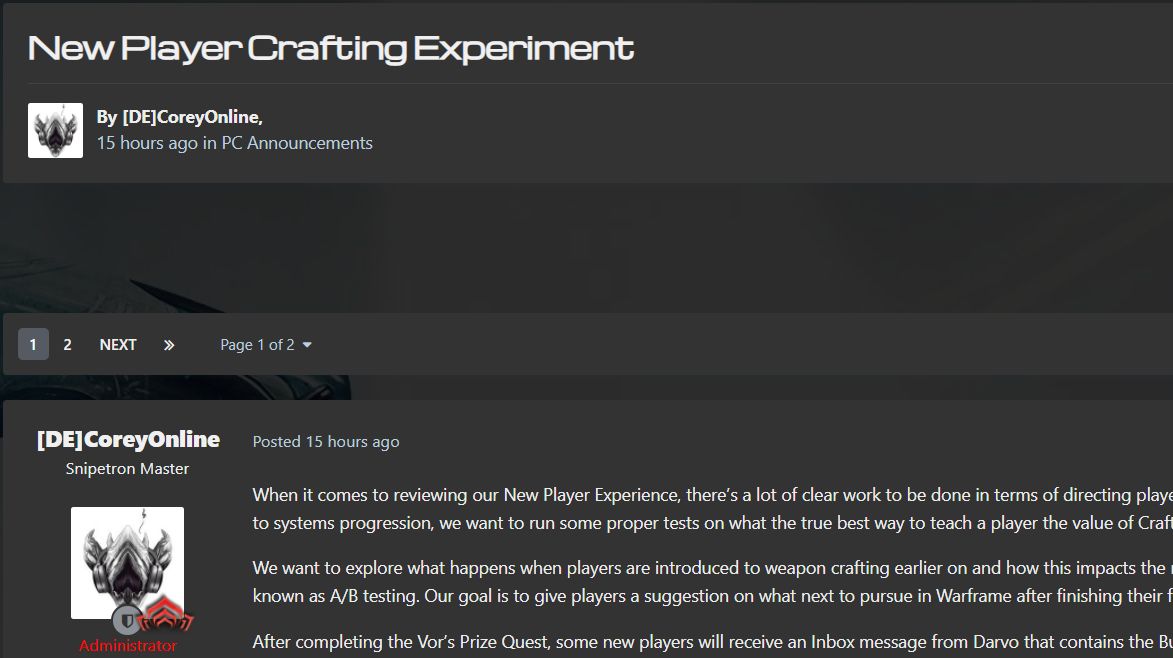Screen dimensions: 1173x658
Task: Click the caret arrow beside 'Page 1 of 2'
Action: (307, 345)
